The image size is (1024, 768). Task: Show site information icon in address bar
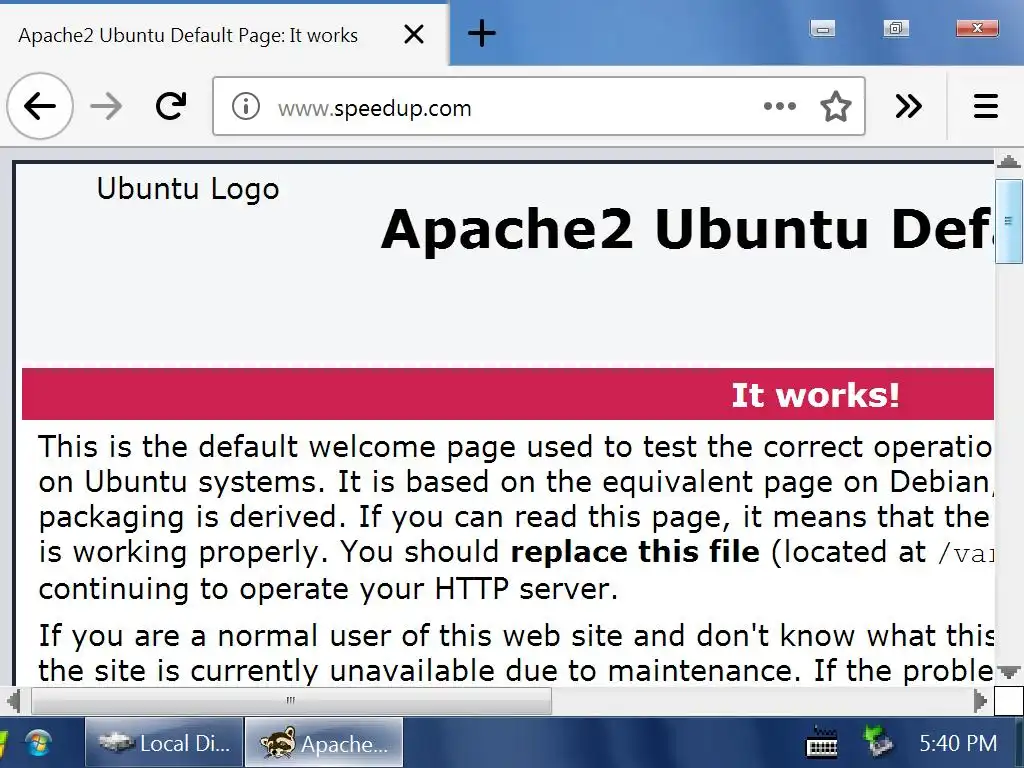pyautogui.click(x=246, y=106)
